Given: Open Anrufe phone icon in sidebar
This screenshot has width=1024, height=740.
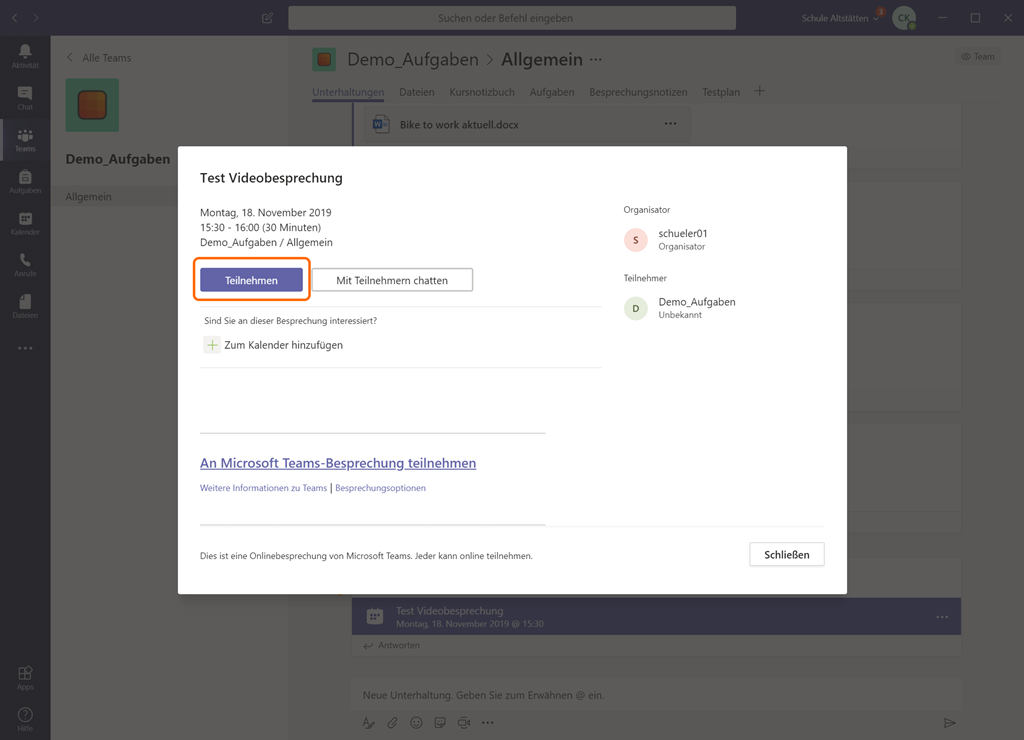Looking at the screenshot, I should (25, 264).
